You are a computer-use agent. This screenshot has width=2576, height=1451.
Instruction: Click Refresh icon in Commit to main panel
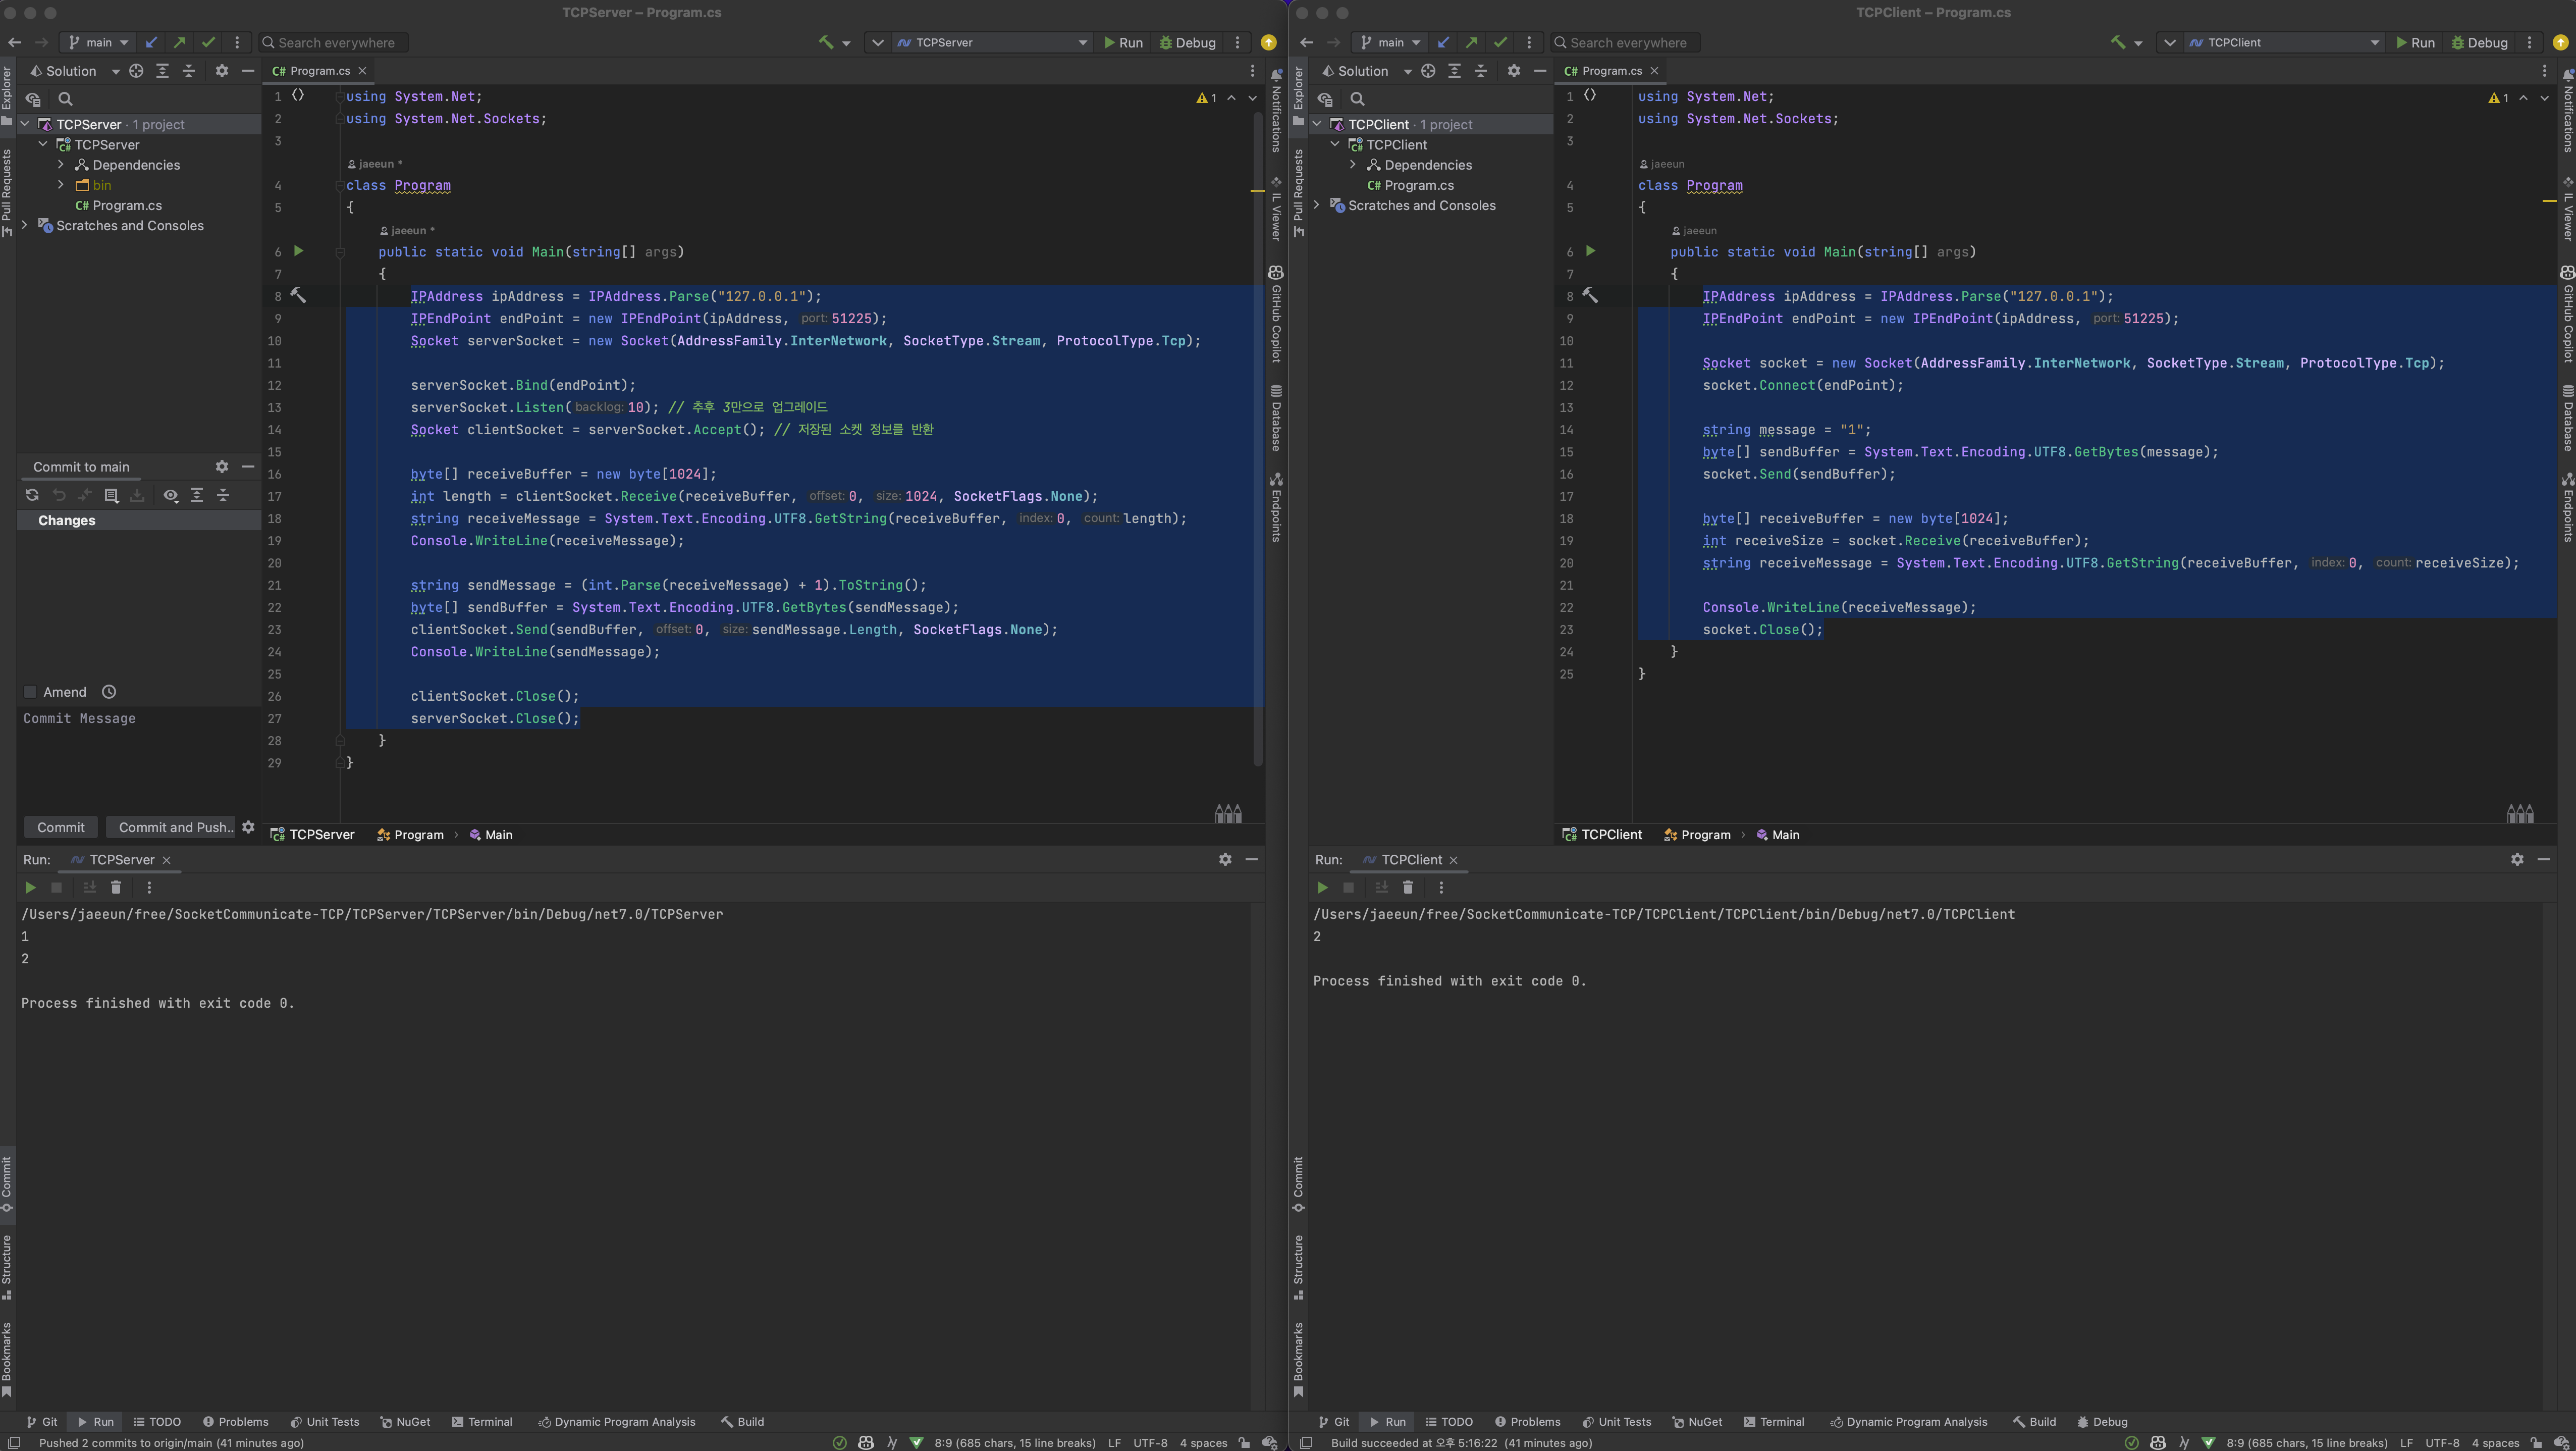click(32, 495)
